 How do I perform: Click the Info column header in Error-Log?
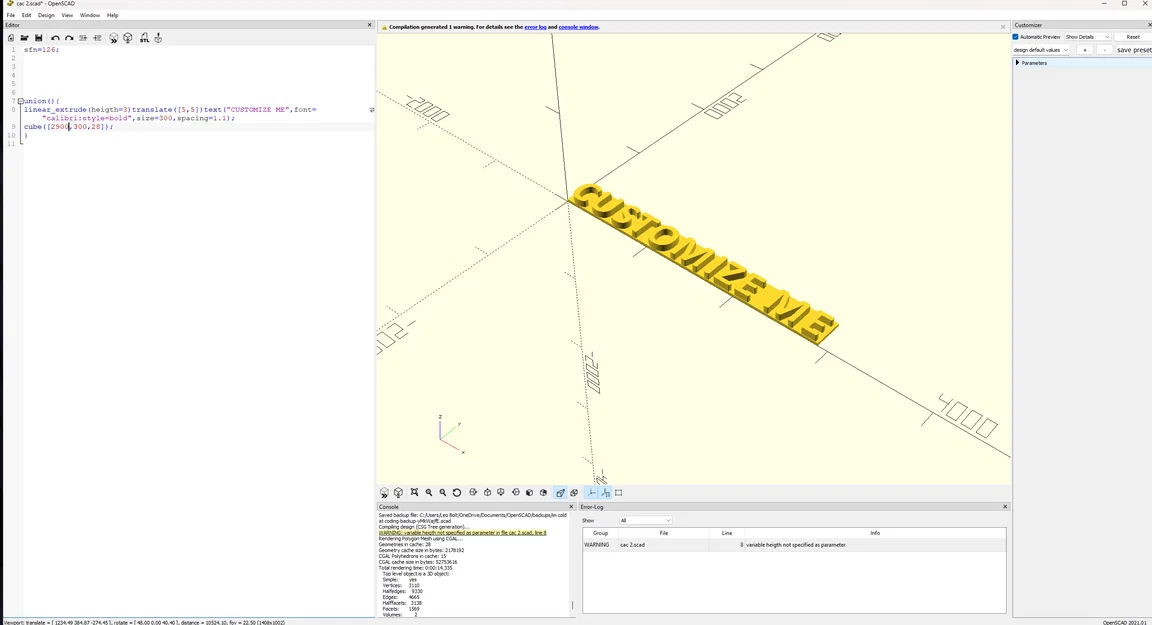875,533
